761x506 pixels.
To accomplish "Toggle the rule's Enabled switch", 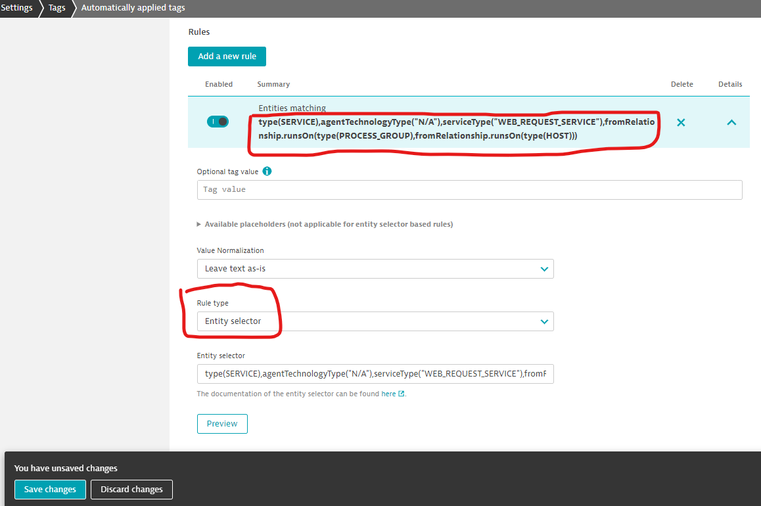I will (x=217, y=122).
